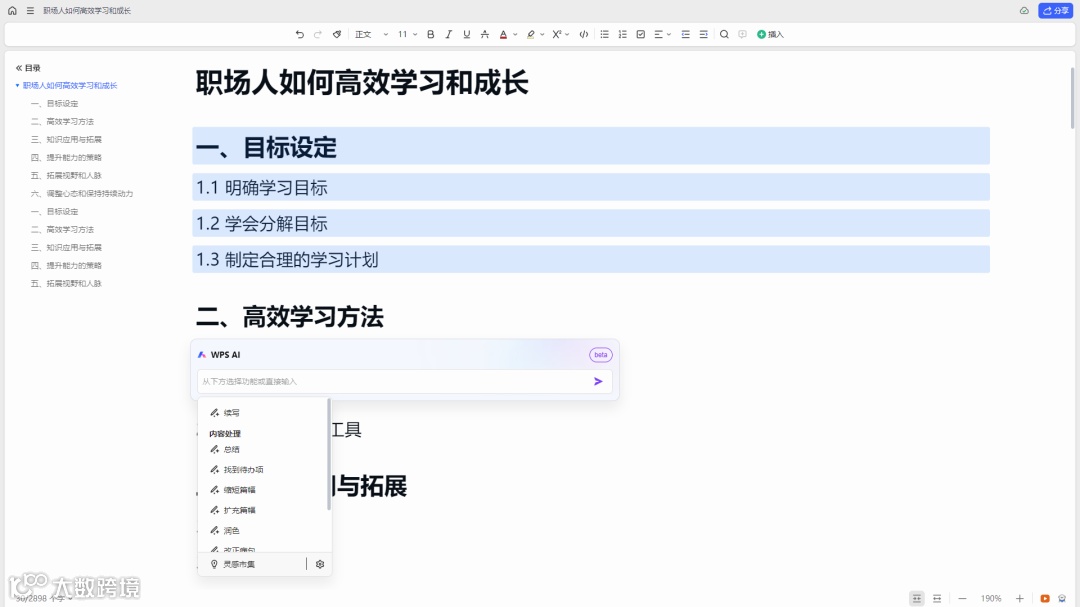1080x607 pixels.
Task: Go to first 一、目标设定 outline entry
Action: point(54,103)
